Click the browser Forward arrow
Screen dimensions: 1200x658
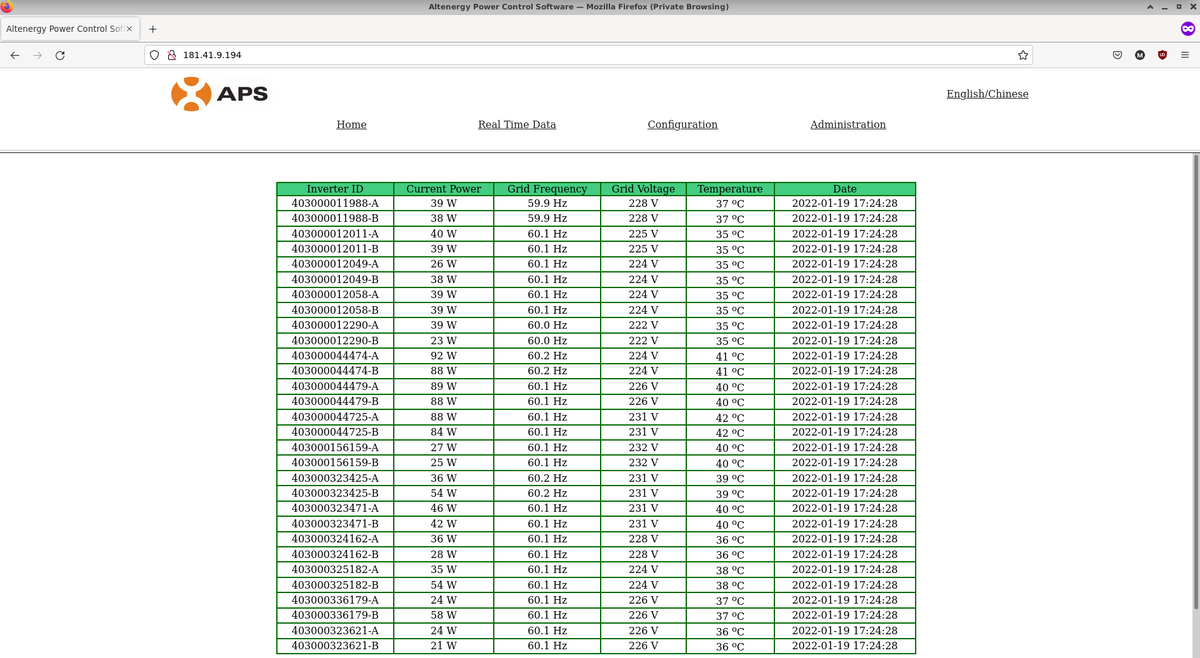click(37, 55)
